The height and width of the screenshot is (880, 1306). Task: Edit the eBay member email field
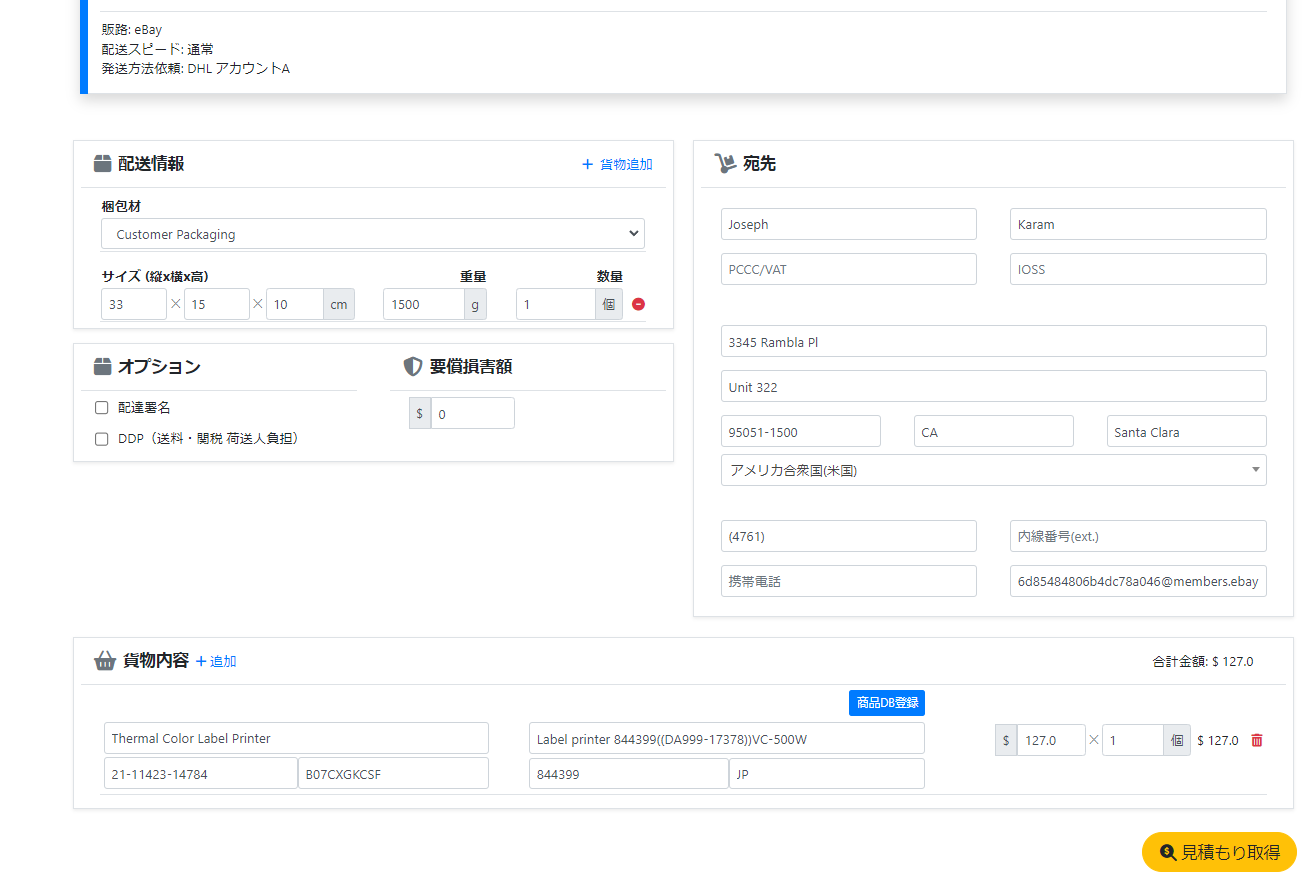tap(1138, 581)
